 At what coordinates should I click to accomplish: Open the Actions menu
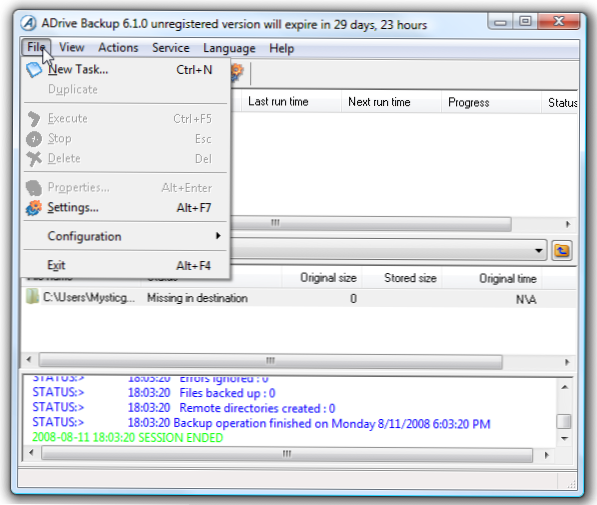click(118, 48)
